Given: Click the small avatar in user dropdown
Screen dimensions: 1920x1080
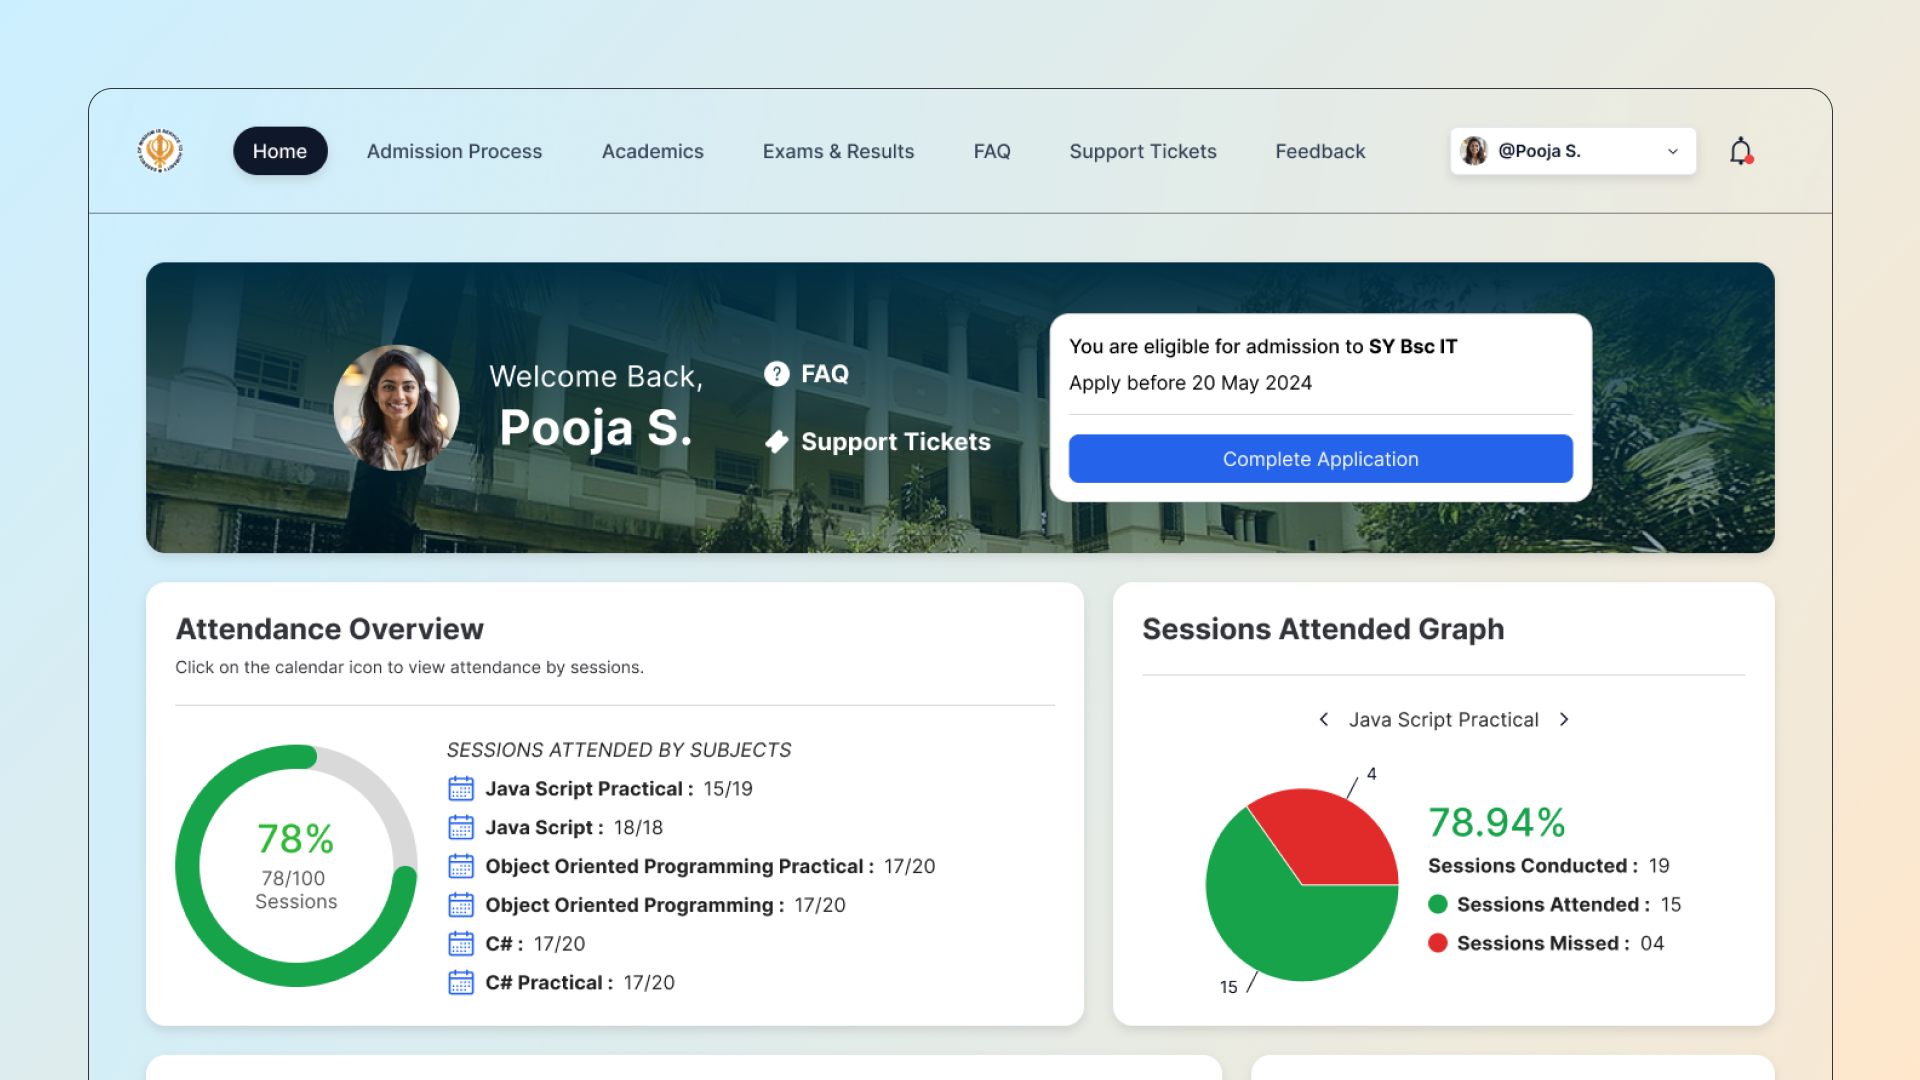Looking at the screenshot, I should tap(1474, 151).
